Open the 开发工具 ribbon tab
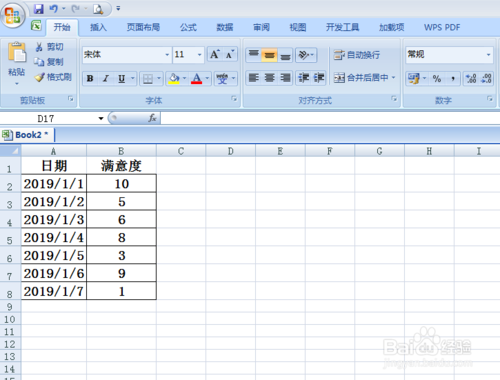This screenshot has width=500, height=380. click(x=342, y=27)
